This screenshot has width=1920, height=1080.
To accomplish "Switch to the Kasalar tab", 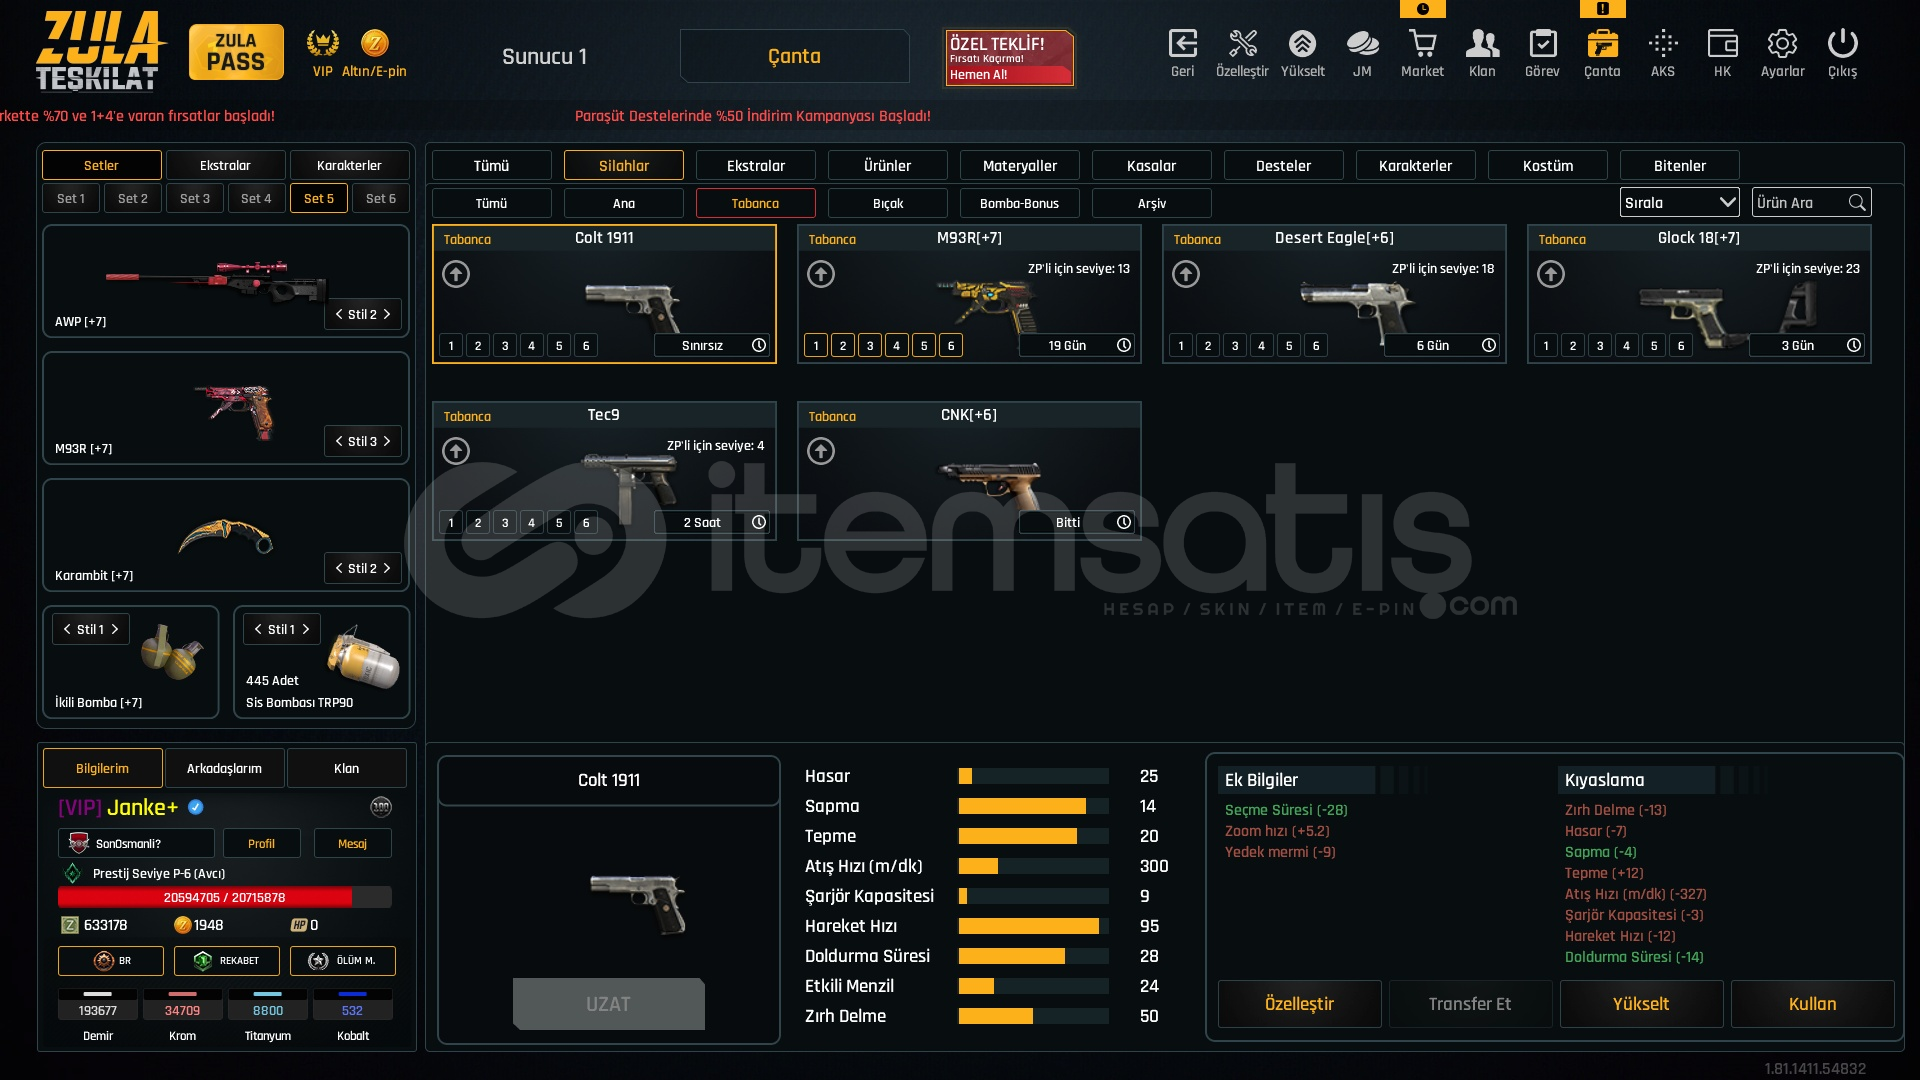I will (x=1151, y=166).
